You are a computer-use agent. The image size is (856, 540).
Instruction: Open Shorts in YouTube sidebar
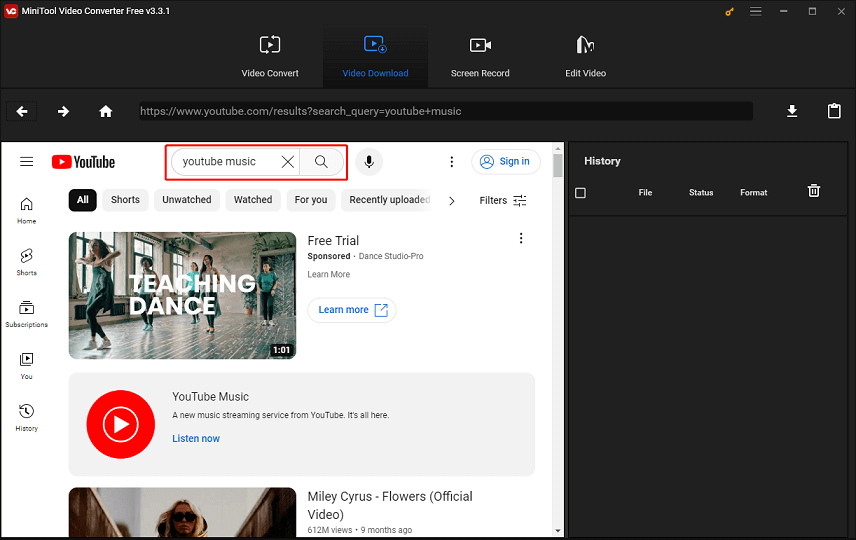point(26,262)
